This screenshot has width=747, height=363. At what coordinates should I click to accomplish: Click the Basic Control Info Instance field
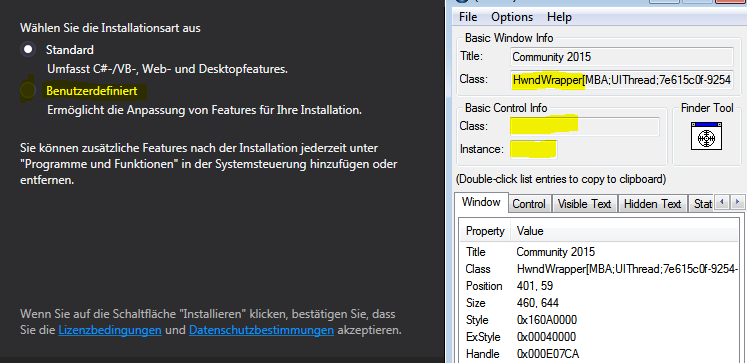(x=533, y=150)
